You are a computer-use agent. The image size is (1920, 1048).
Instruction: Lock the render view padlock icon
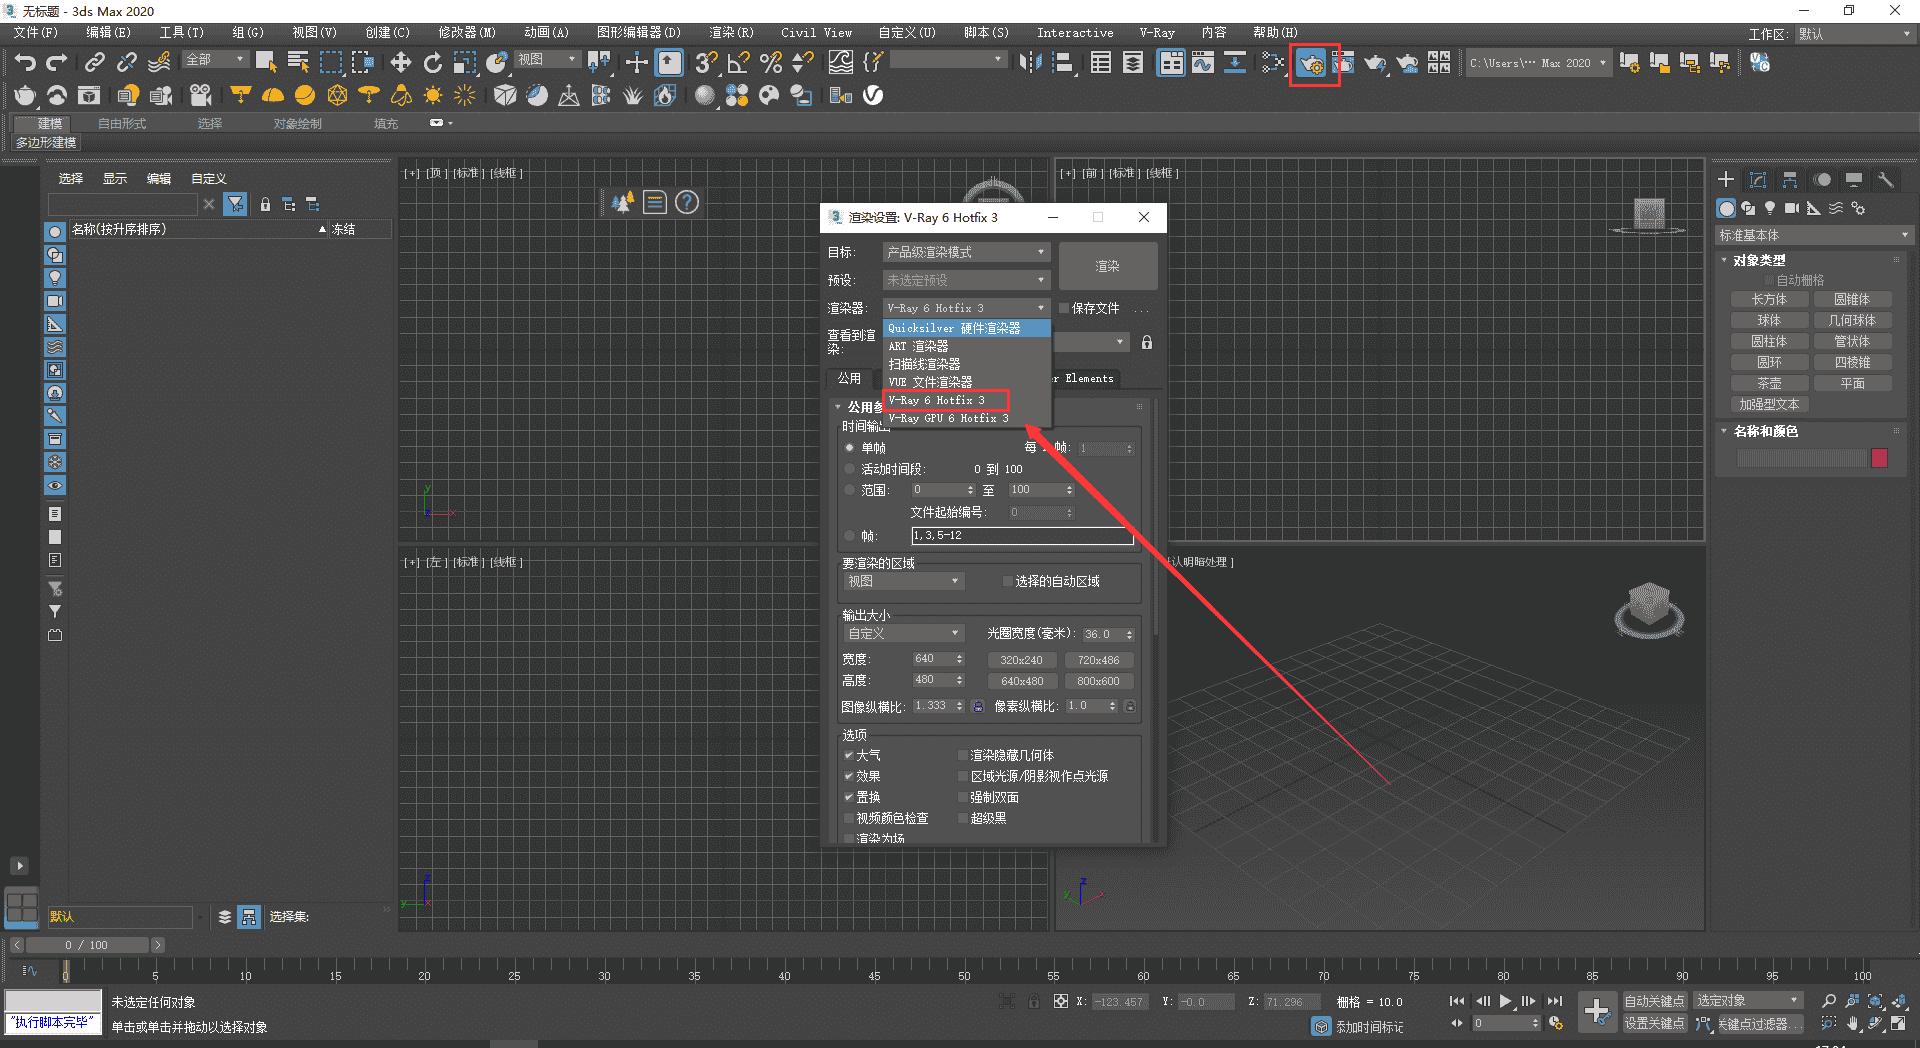(x=1147, y=342)
